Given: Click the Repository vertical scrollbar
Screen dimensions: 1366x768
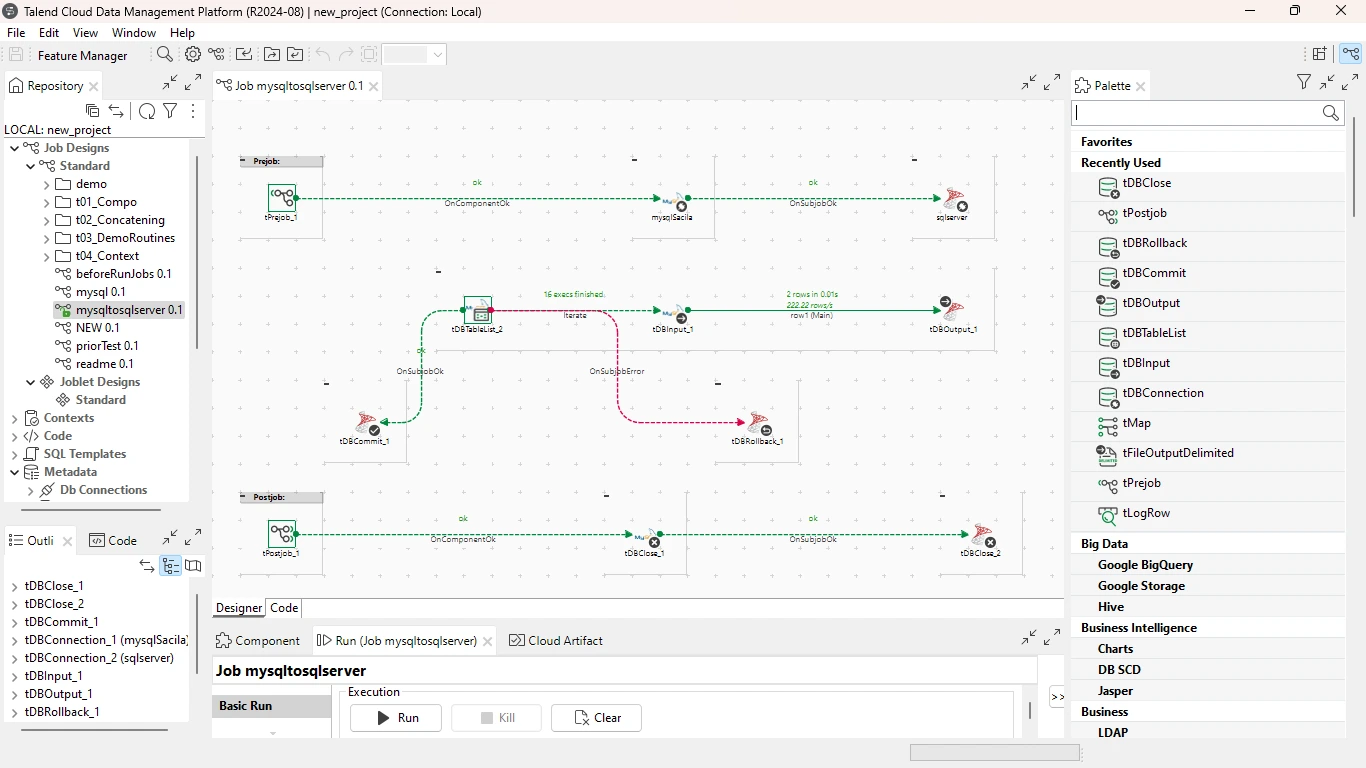Looking at the screenshot, I should coord(197,250).
